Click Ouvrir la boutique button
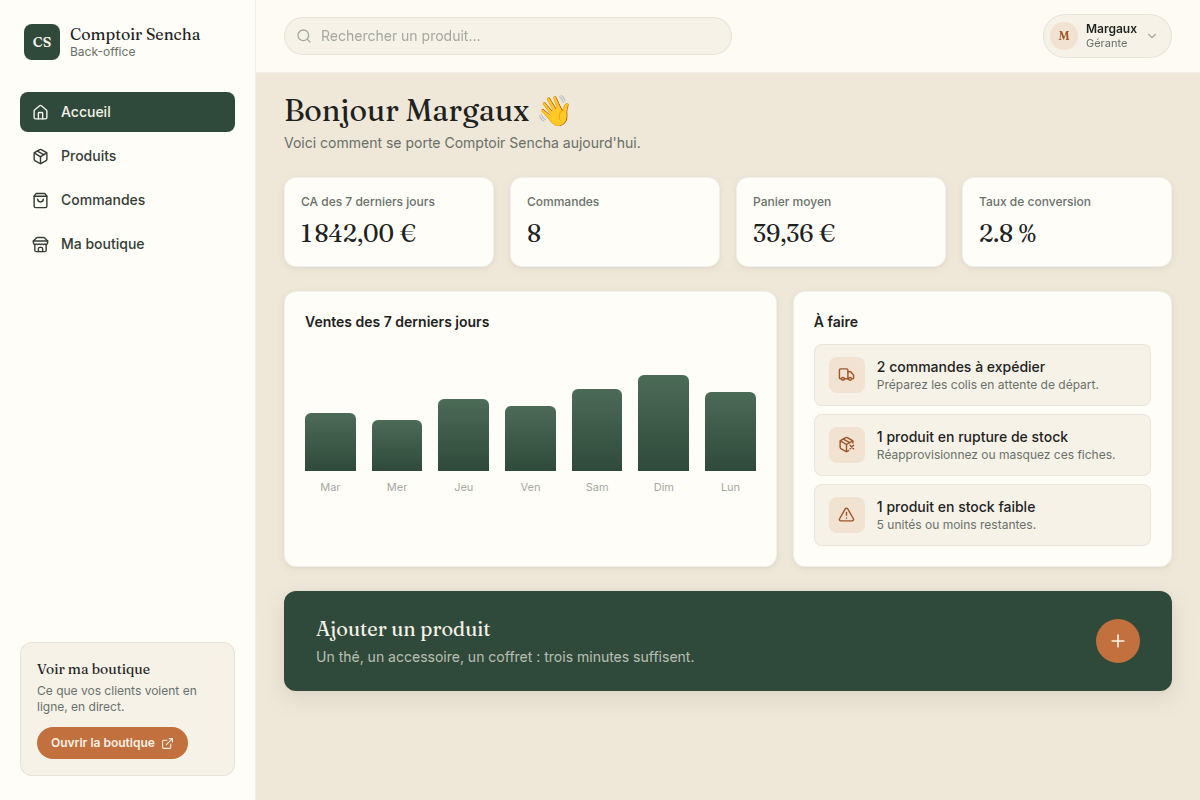Image resolution: width=1200 pixels, height=800 pixels. [112, 743]
